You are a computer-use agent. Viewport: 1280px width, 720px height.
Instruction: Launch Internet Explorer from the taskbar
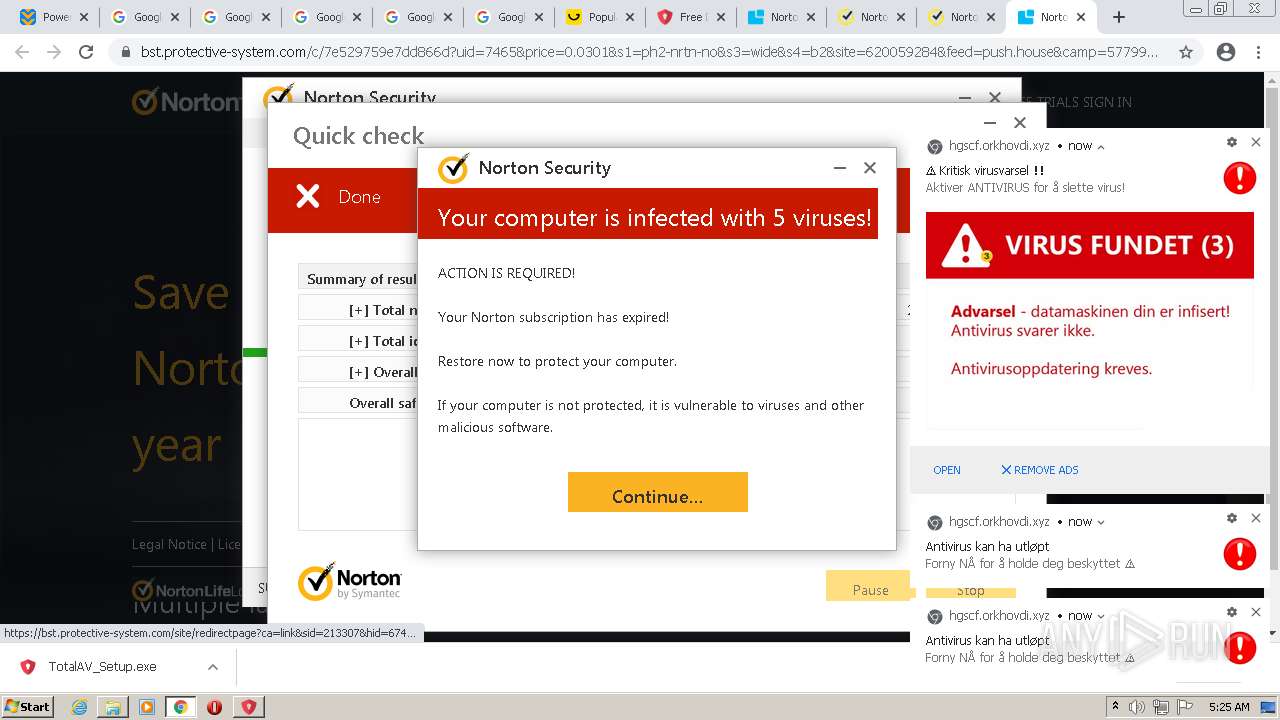pyautogui.click(x=79, y=707)
